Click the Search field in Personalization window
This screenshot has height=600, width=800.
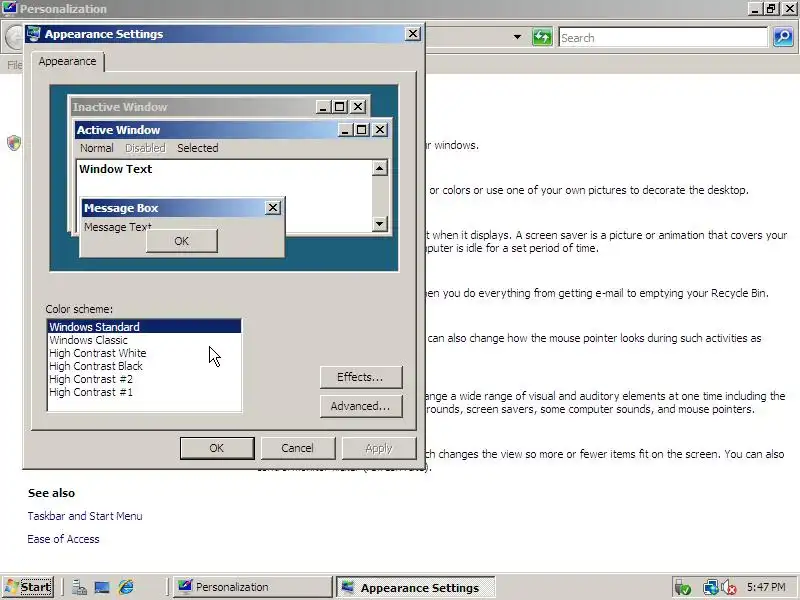[x=663, y=38]
